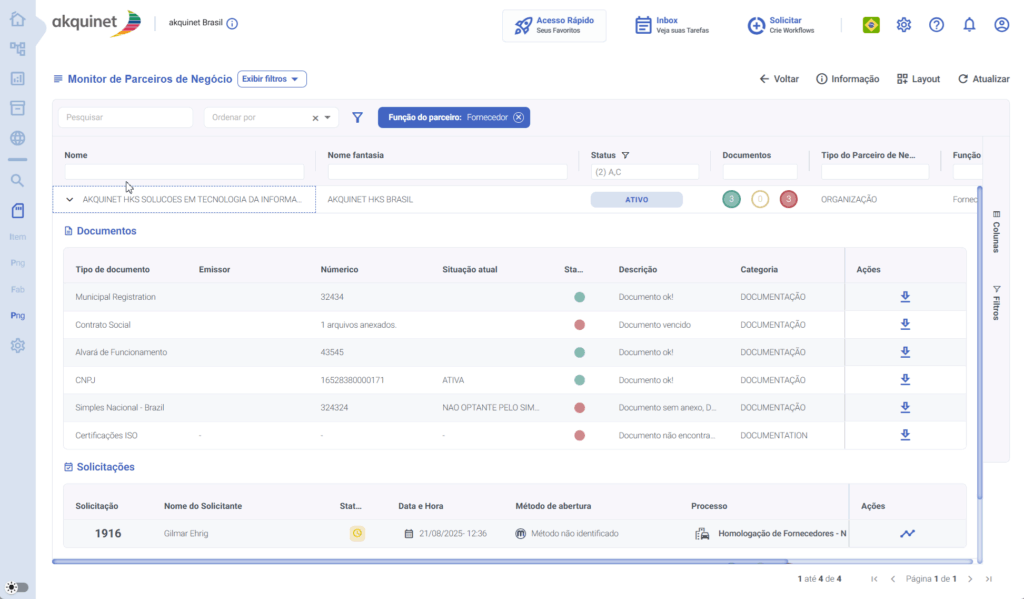Click Voltar to go back

pos(779,79)
